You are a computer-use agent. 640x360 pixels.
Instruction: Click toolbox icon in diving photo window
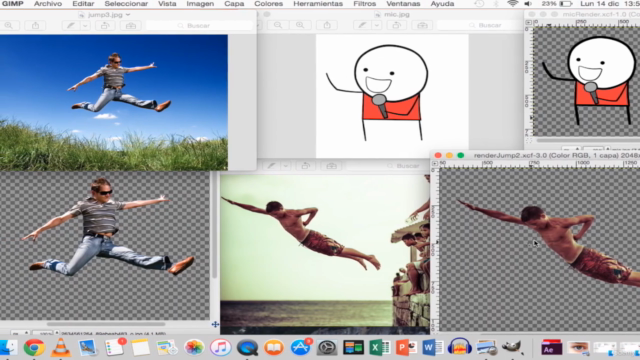pyautogui.click(x=331, y=166)
